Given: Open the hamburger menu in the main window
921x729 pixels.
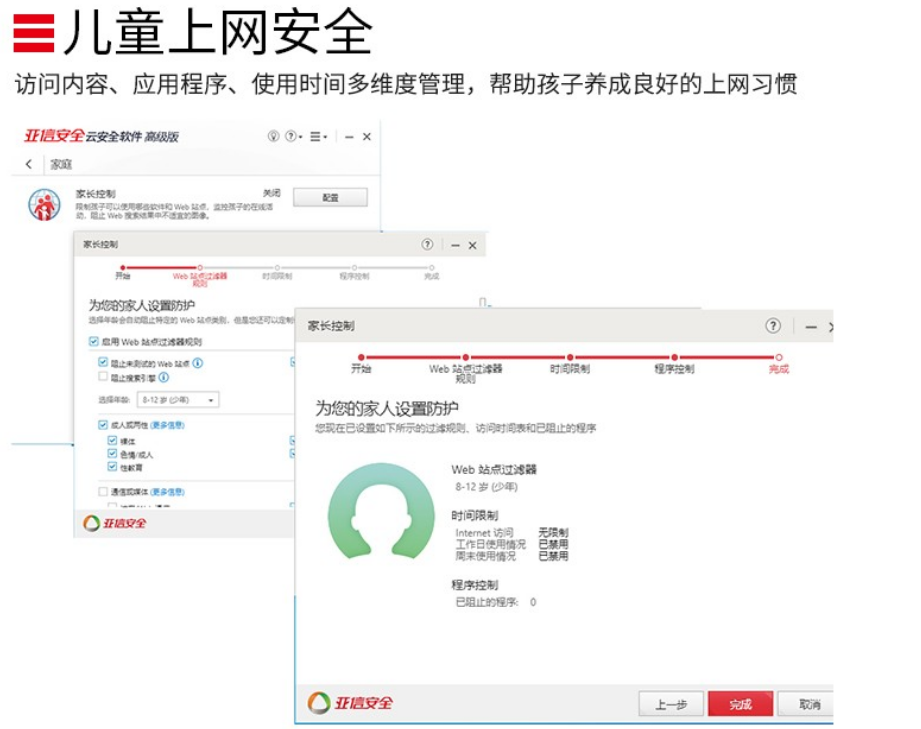Looking at the screenshot, I should (x=318, y=136).
